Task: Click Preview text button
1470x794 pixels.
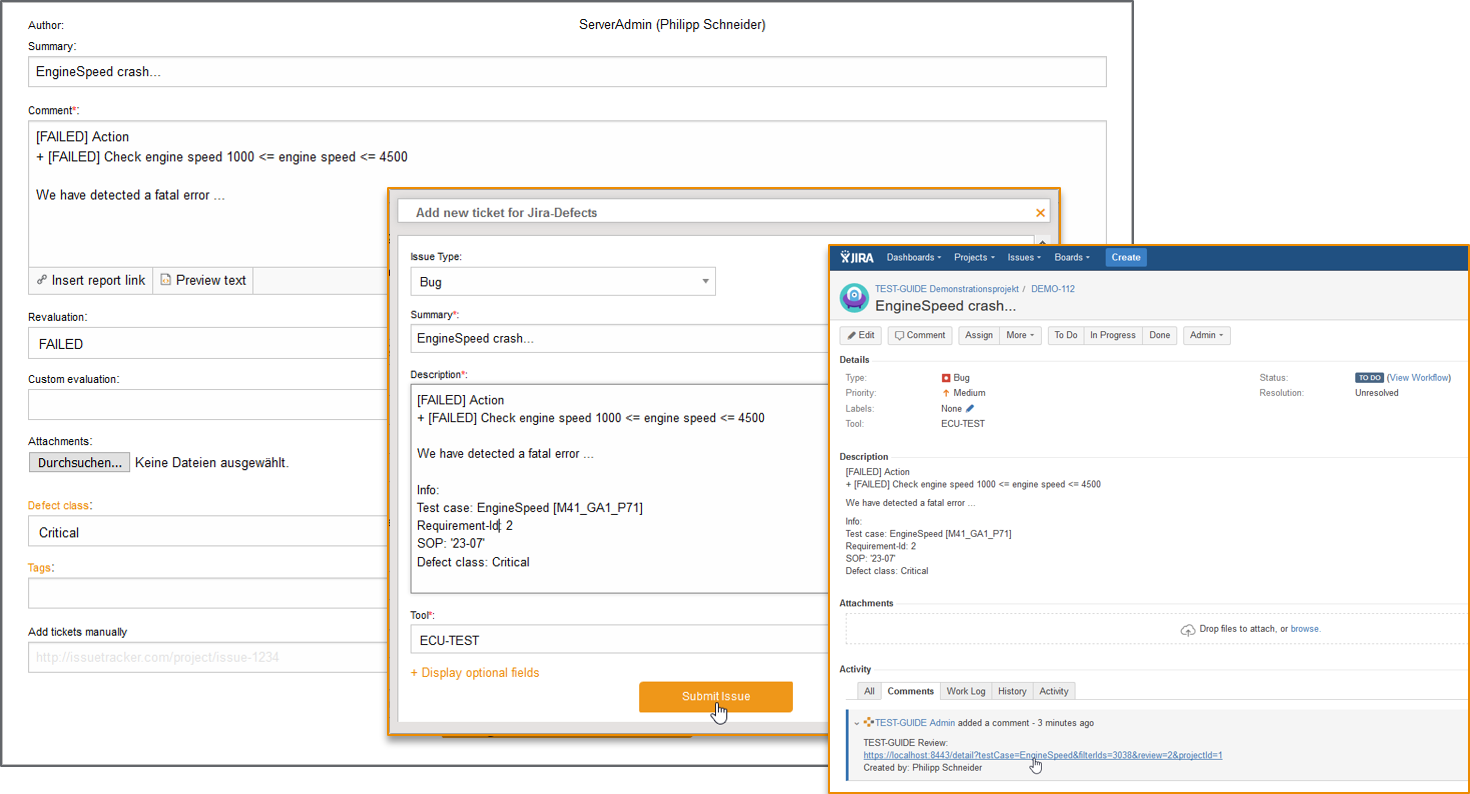Action: pos(203,280)
